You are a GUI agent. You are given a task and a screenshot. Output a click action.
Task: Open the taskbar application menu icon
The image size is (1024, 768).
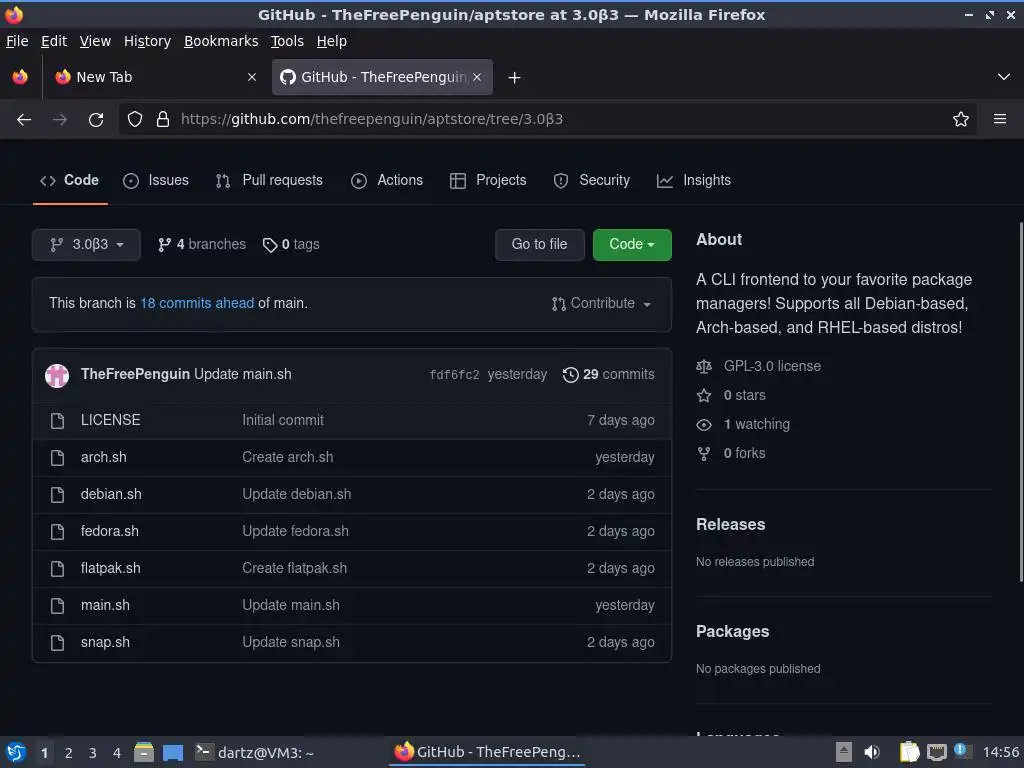16,752
